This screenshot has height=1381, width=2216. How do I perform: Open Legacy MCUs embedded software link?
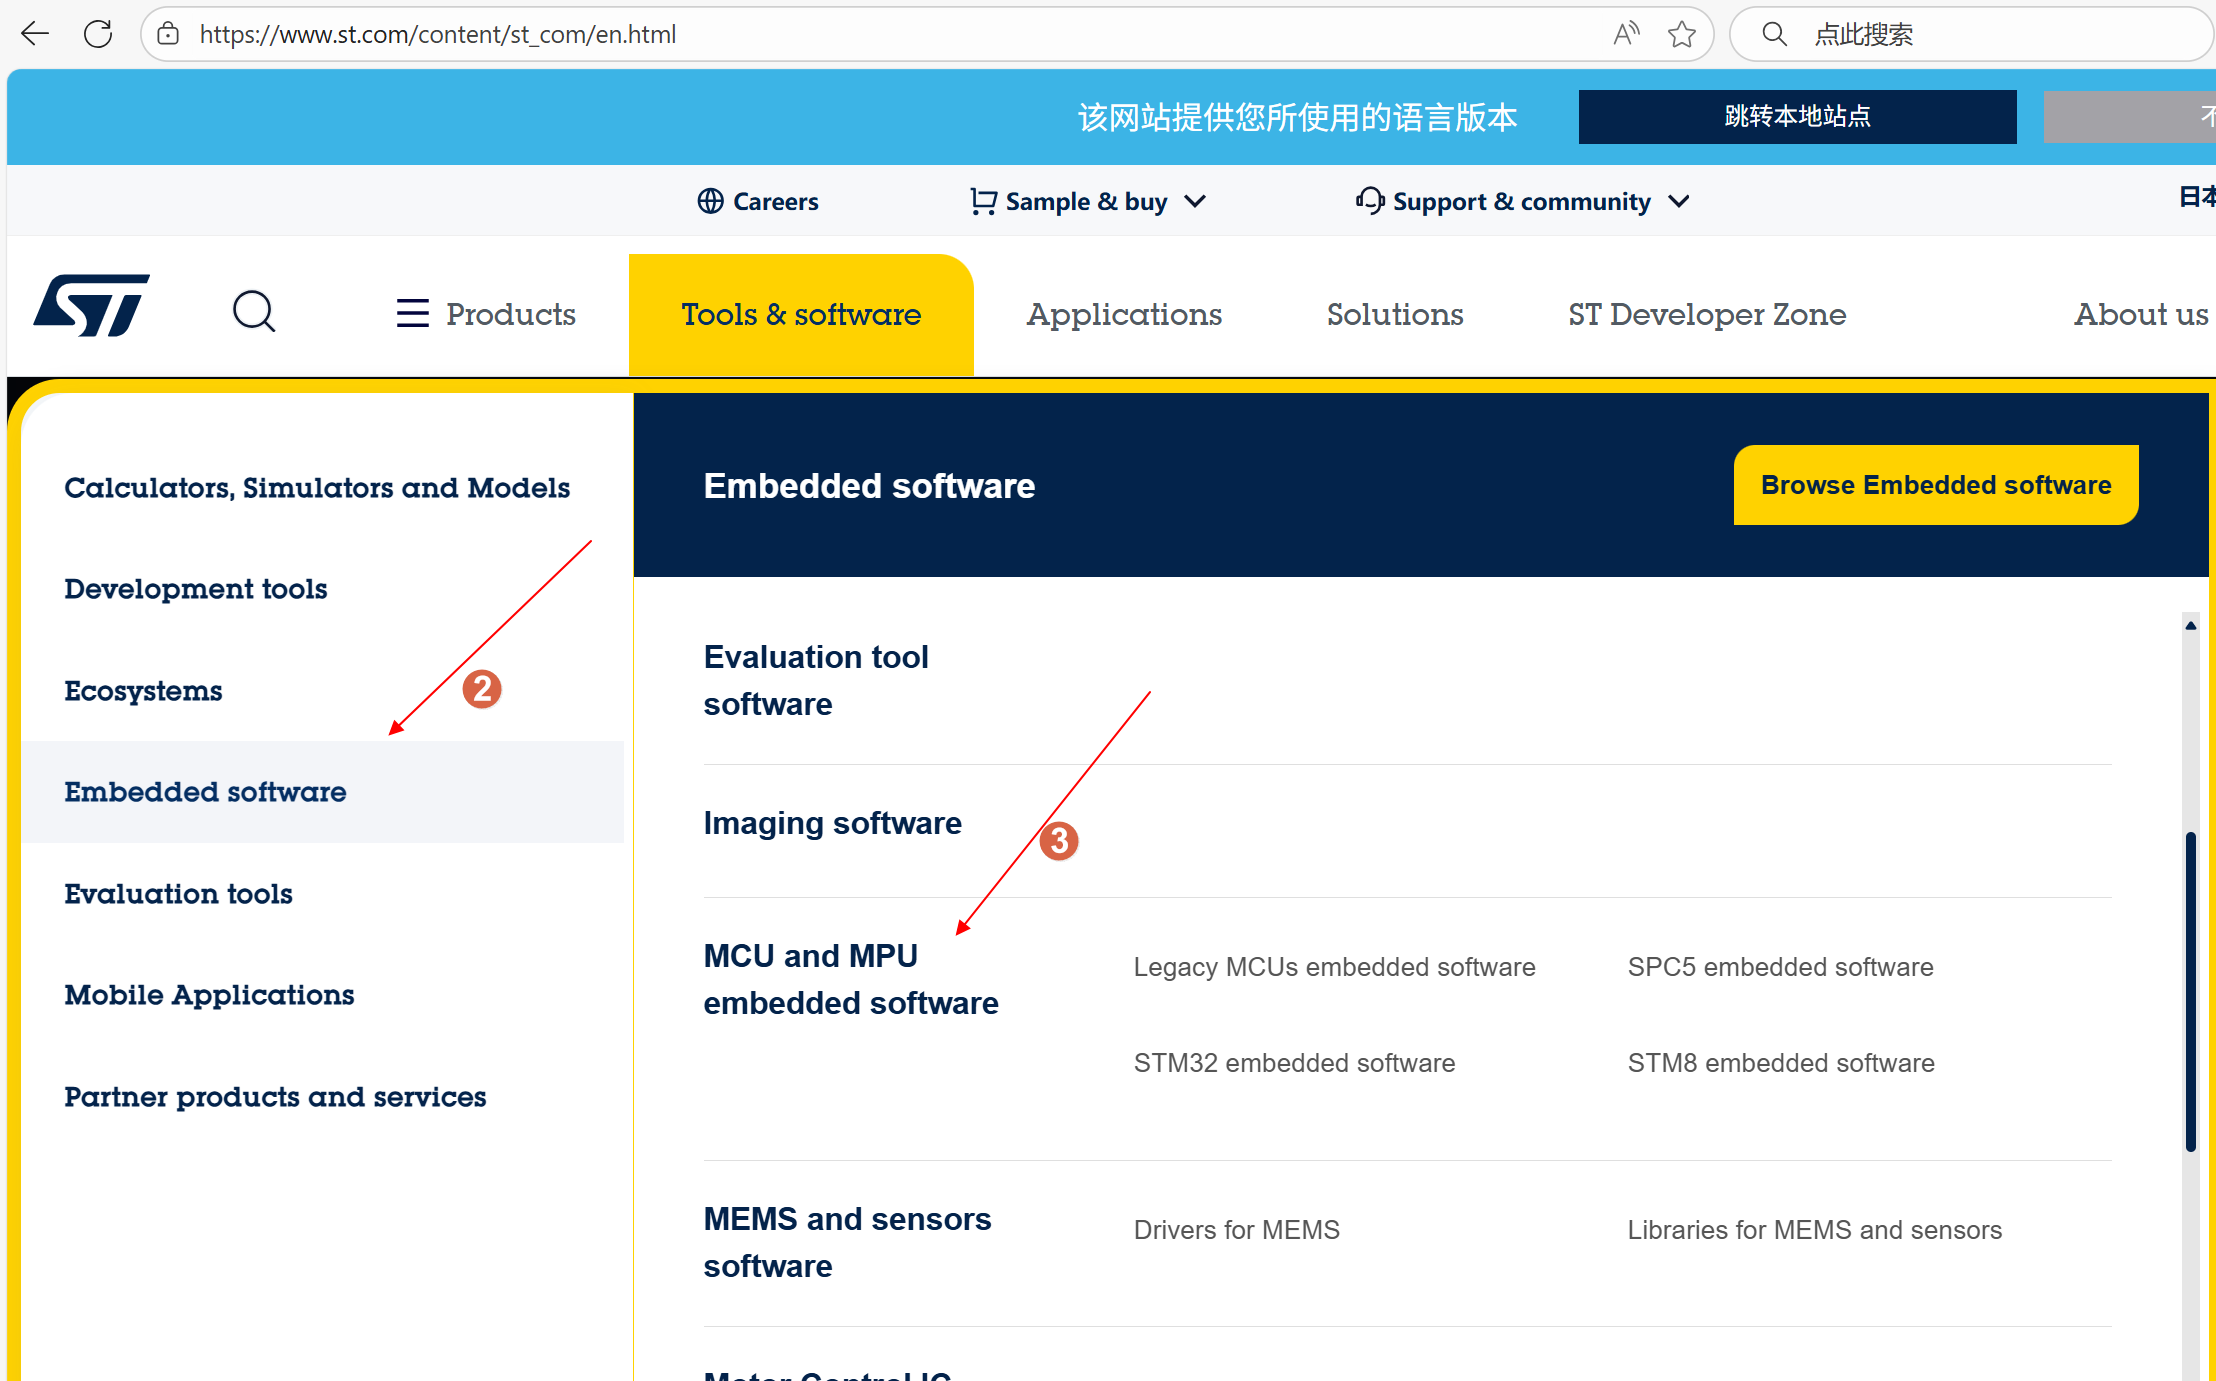(x=1334, y=967)
